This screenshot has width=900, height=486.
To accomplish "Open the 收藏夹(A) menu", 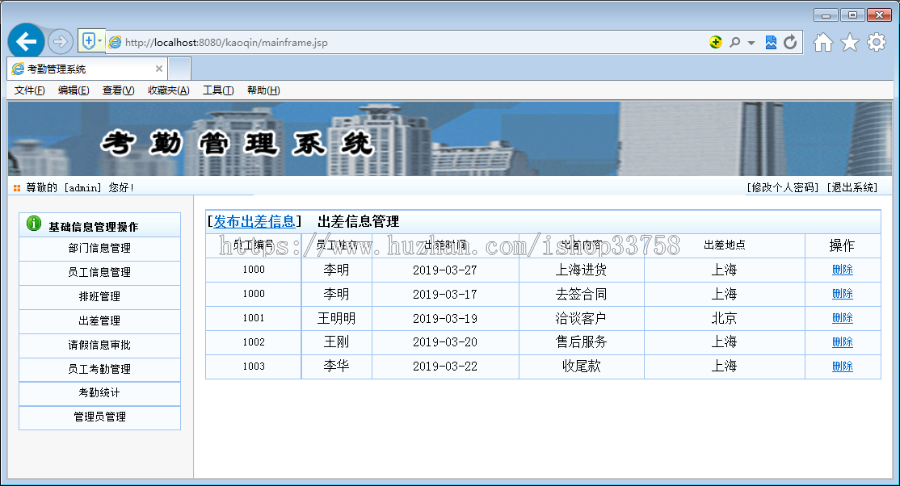I will (168, 90).
